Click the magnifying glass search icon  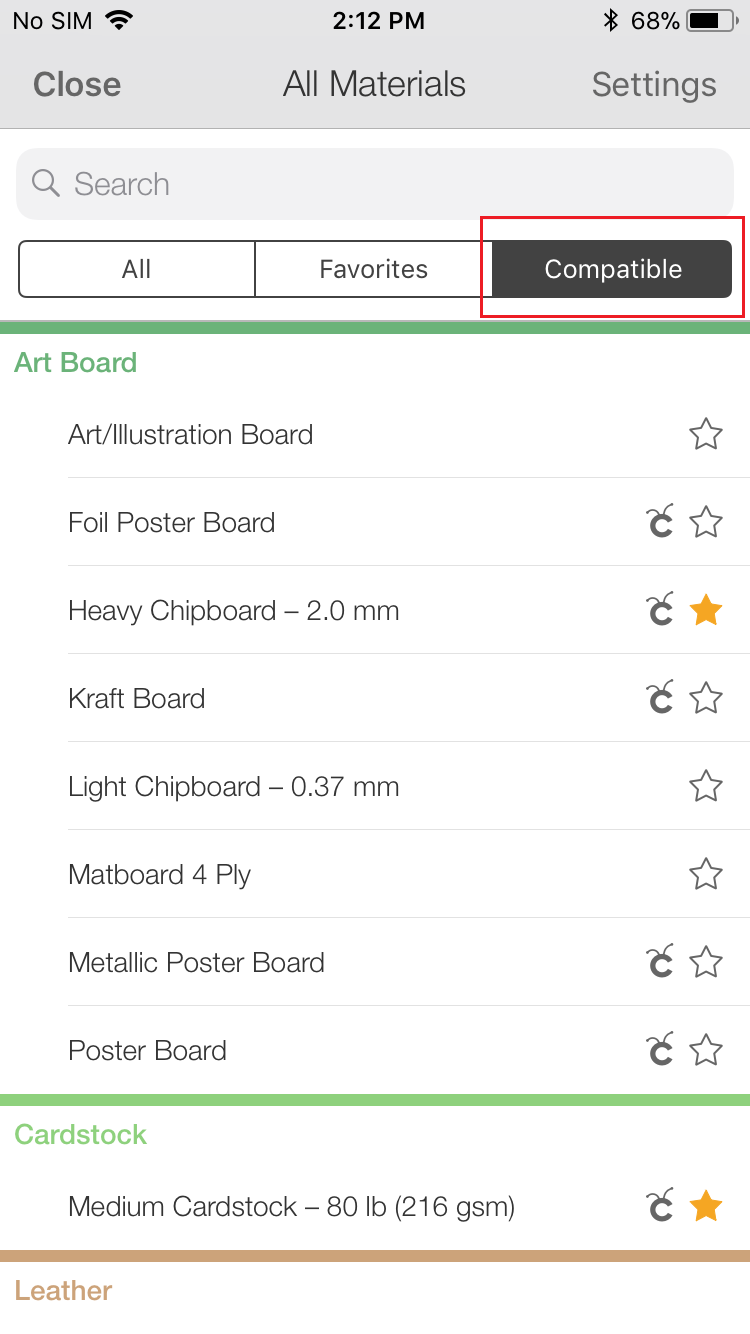click(45, 184)
